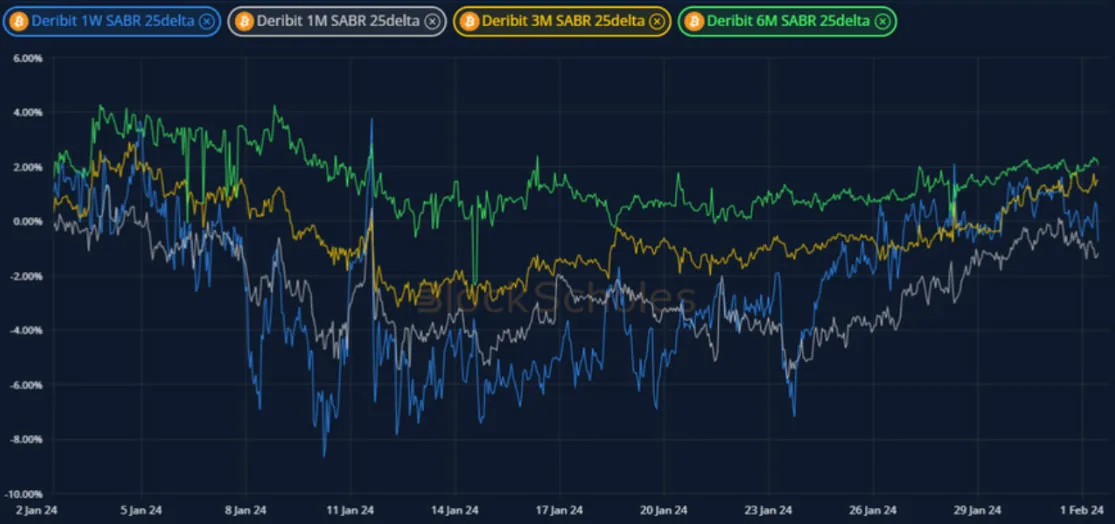Click the 5 Jan 24 date label
1115x524 pixels.
pyautogui.click(x=141, y=510)
